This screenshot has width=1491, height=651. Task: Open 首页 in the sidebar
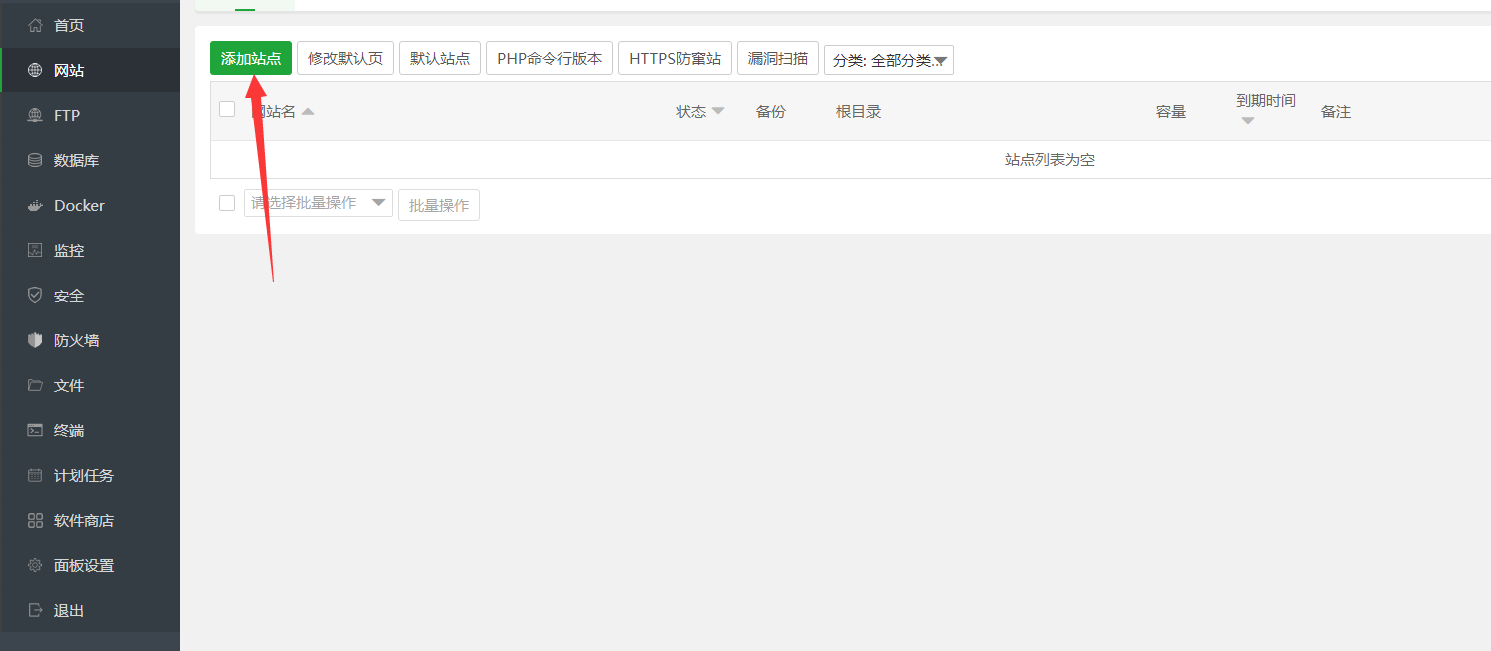90,25
